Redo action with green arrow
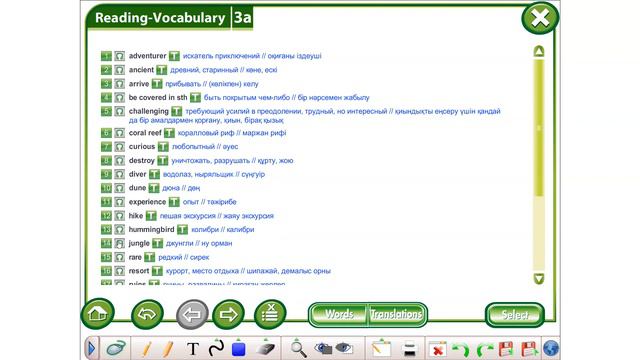The image size is (640, 360). 484,350
